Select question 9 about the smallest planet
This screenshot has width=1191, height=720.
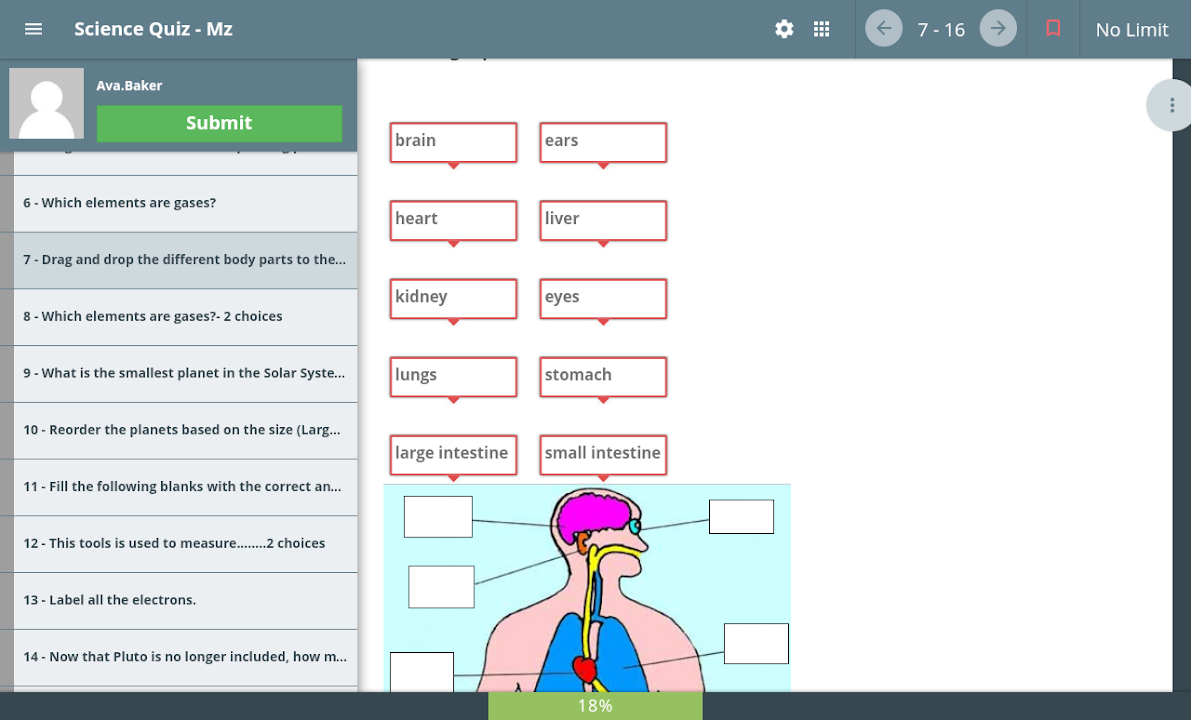point(185,373)
